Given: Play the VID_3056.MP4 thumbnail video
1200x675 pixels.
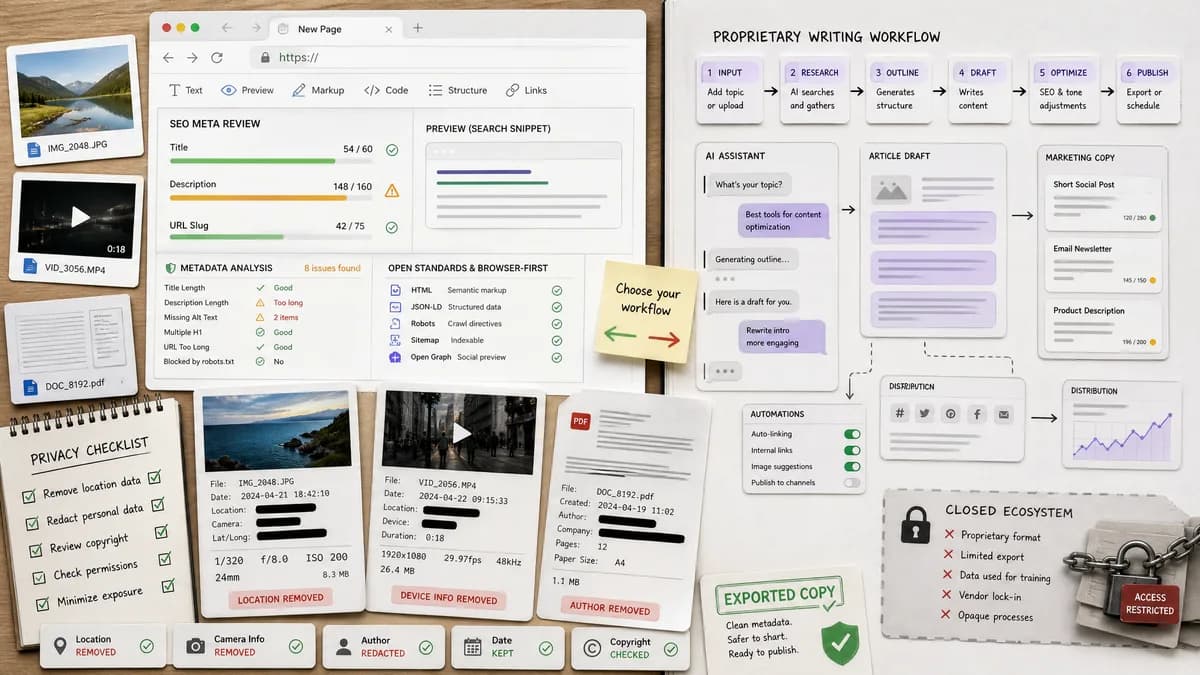Looking at the screenshot, I should 80,216.
